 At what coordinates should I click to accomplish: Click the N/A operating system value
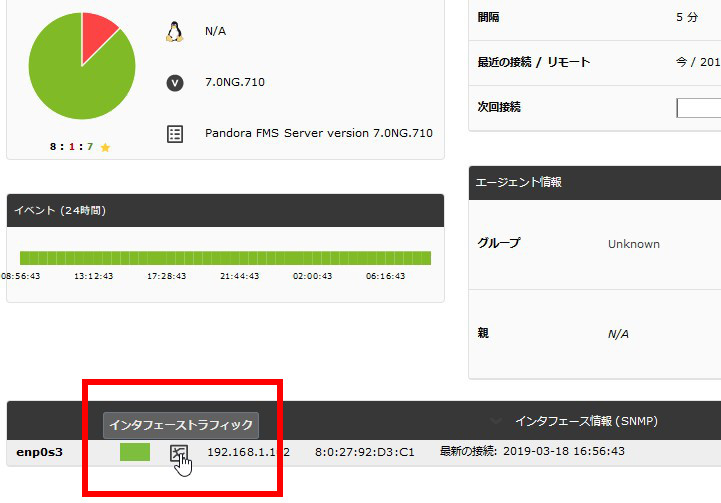tap(215, 31)
